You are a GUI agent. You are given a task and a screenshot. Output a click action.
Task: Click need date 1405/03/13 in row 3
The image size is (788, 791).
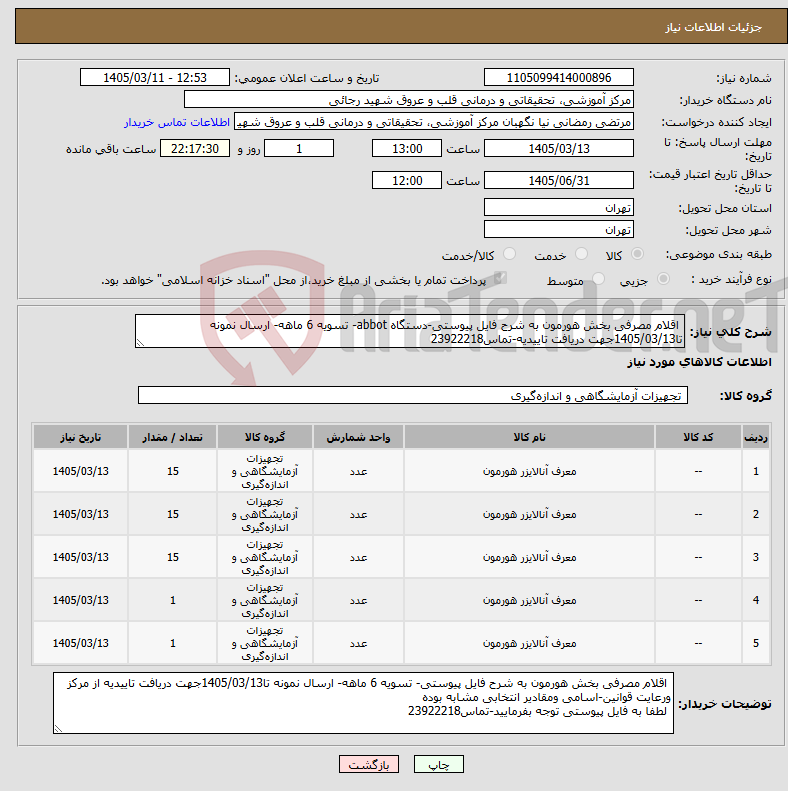[x=81, y=557]
